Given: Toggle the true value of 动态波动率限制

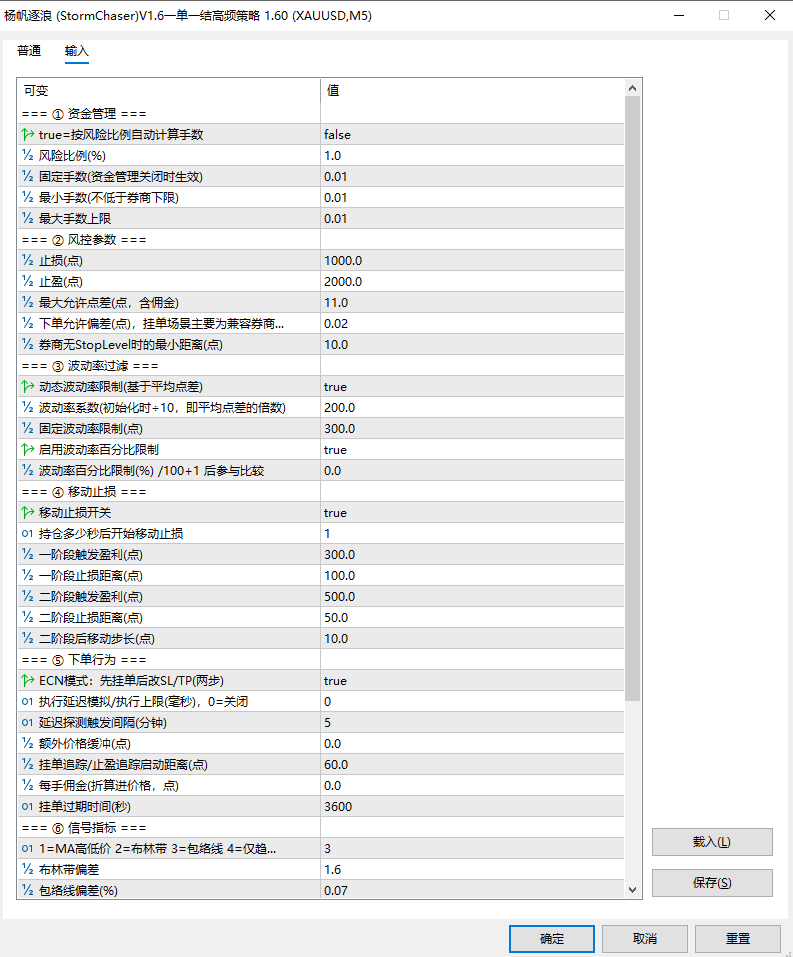Looking at the screenshot, I should click(335, 386).
